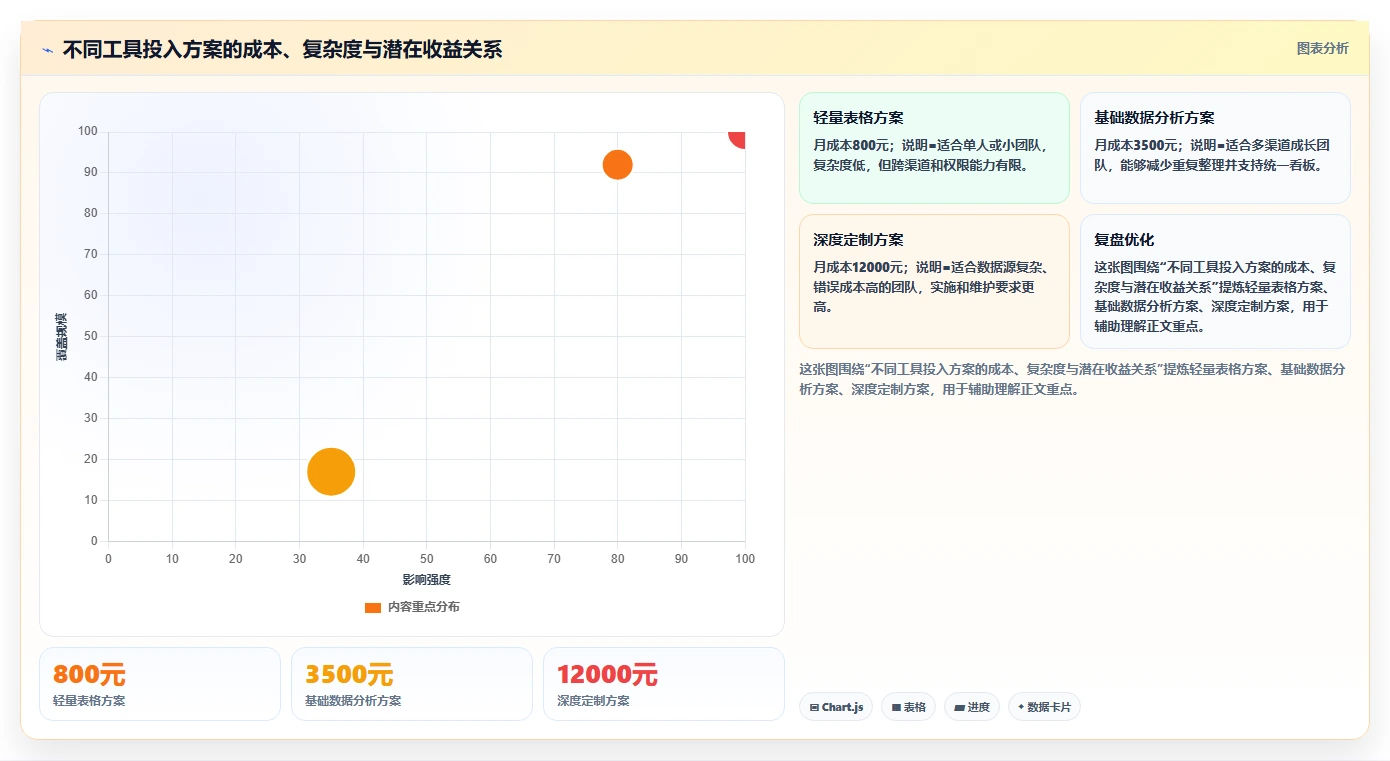Viewport: 1390px width, 761px height.
Task: Open the 深度定制方案 description card
Action: point(934,281)
